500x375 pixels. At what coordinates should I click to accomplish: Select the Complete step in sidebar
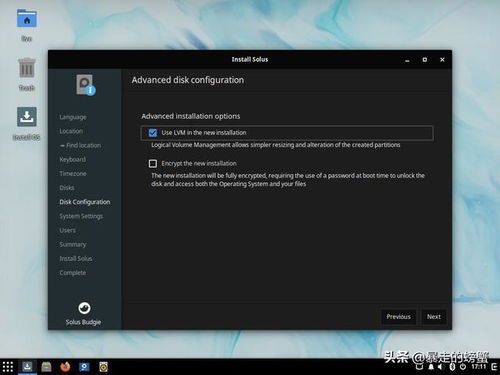tap(73, 273)
